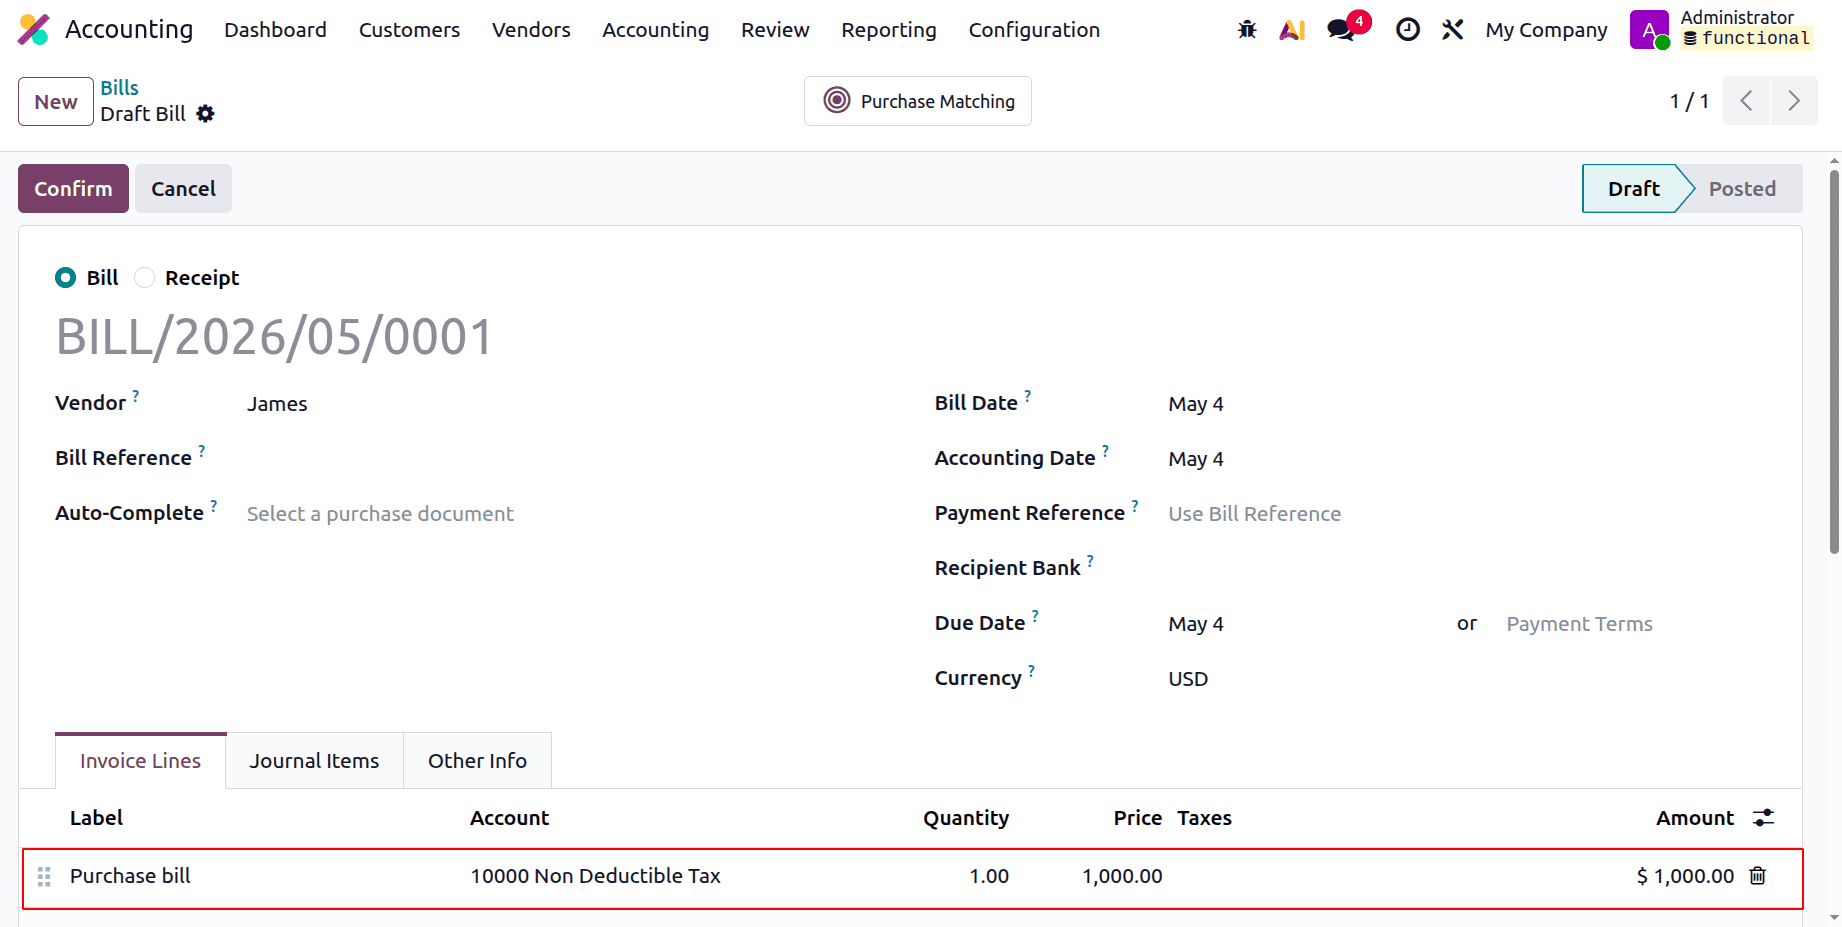The width and height of the screenshot is (1842, 927).
Task: Select the Receipt radio option
Action: [145, 278]
